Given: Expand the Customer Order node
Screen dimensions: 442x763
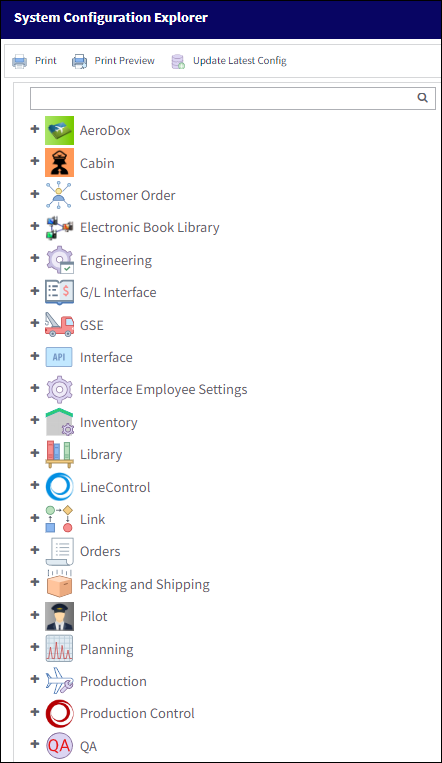Looking at the screenshot, I should 35,194.
